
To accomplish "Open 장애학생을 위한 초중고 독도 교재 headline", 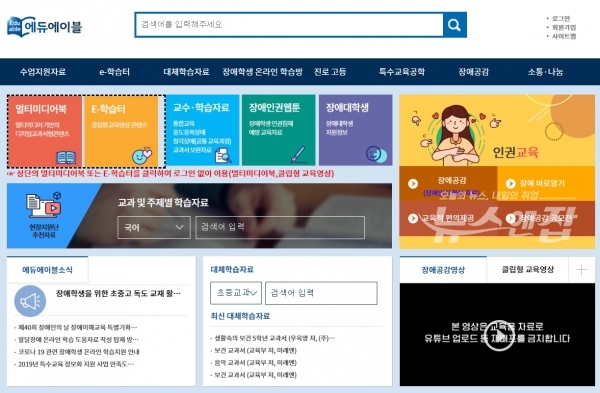I will 118,294.
